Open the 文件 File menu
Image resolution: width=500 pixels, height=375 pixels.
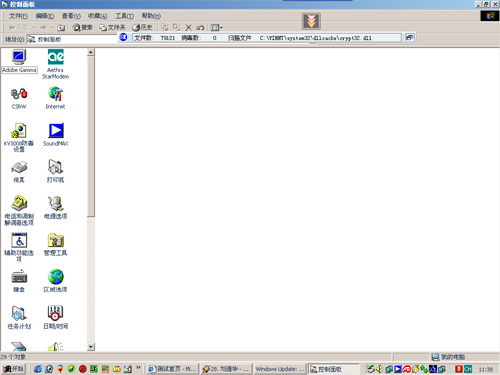click(18, 16)
